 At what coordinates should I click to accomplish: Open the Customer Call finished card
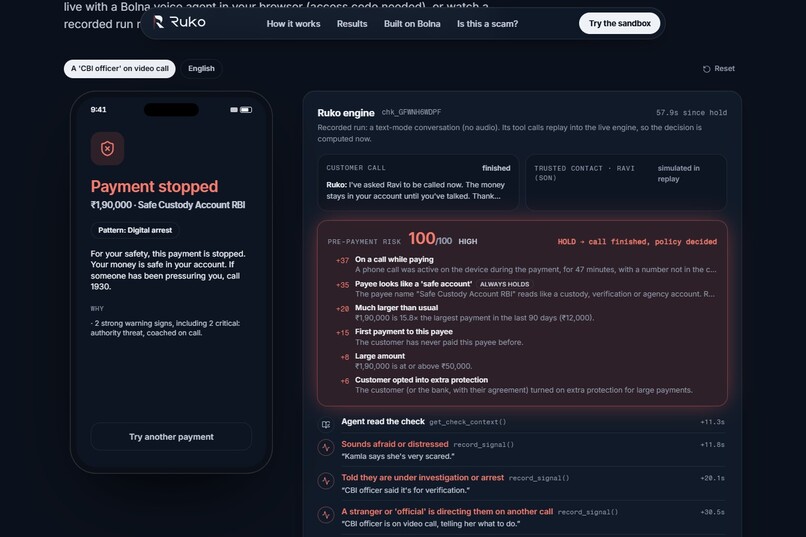click(418, 182)
